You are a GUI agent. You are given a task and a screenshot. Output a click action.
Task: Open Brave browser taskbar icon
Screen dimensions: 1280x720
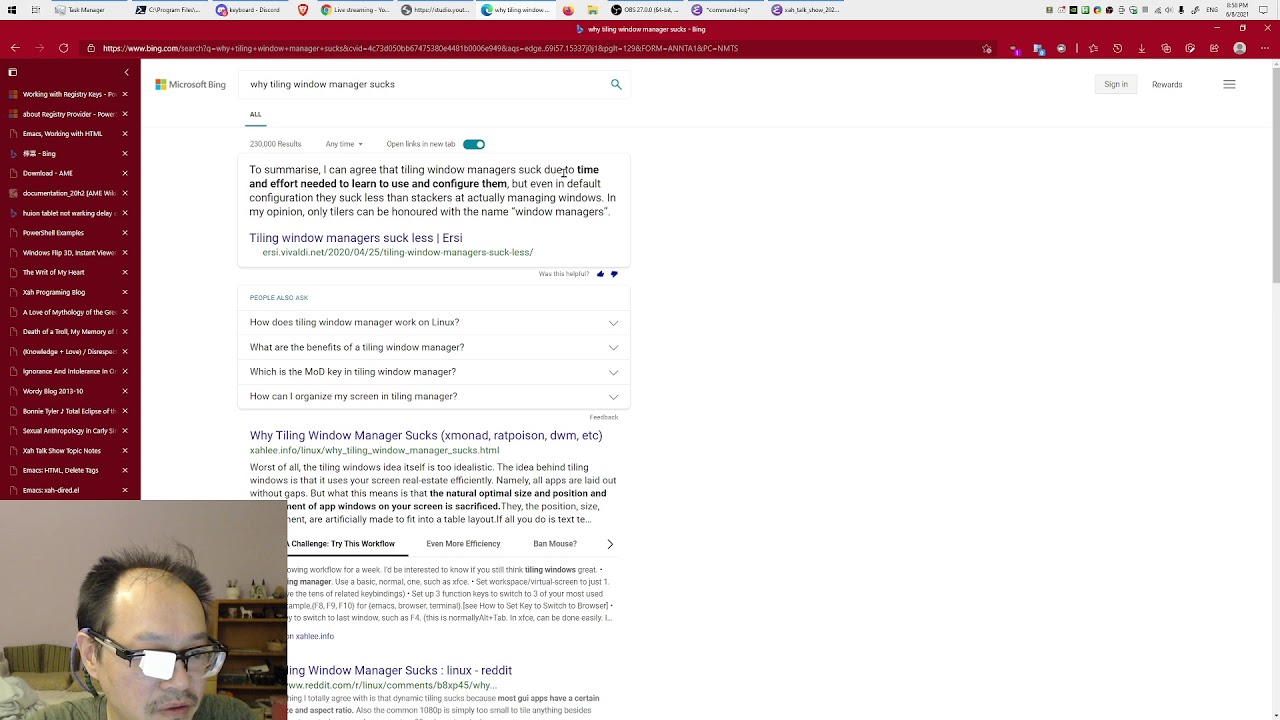(x=303, y=10)
